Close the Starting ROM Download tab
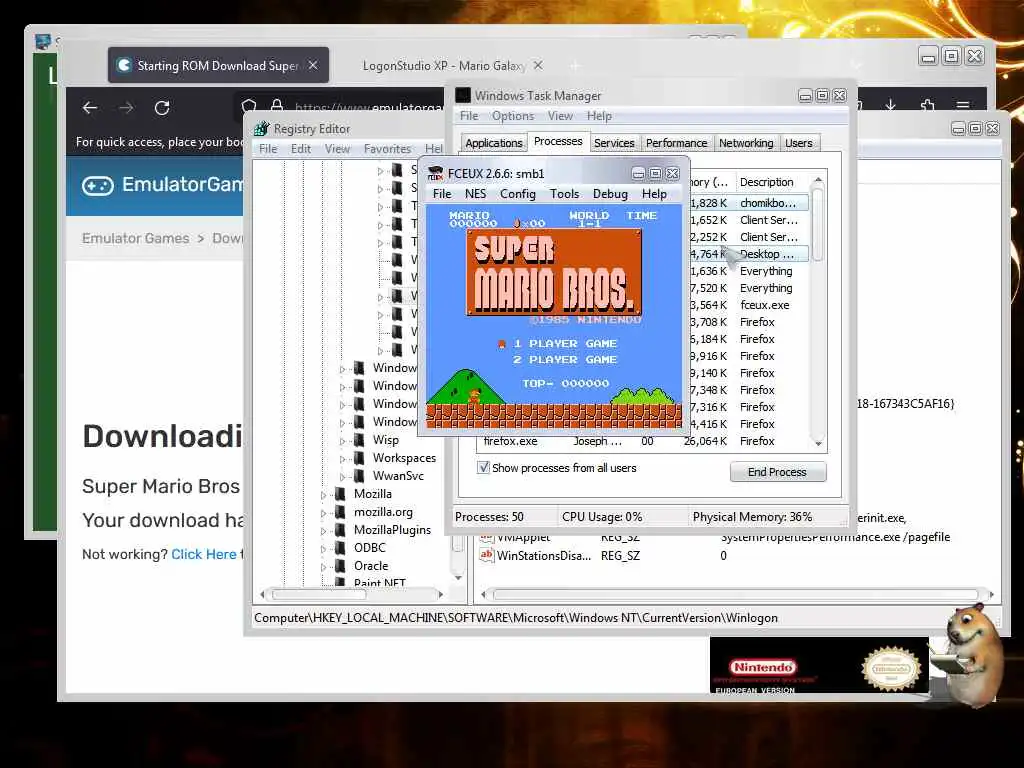 tap(313, 65)
